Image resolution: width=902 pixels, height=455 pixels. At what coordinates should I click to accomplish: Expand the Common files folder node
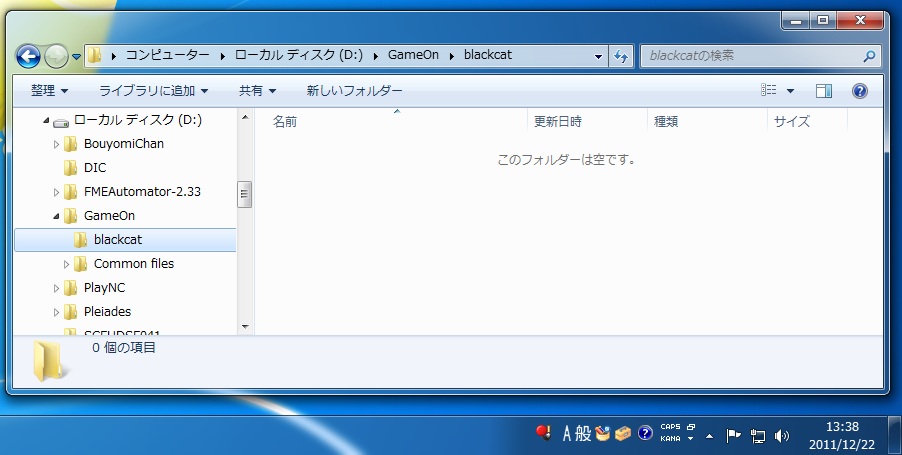pos(67,264)
